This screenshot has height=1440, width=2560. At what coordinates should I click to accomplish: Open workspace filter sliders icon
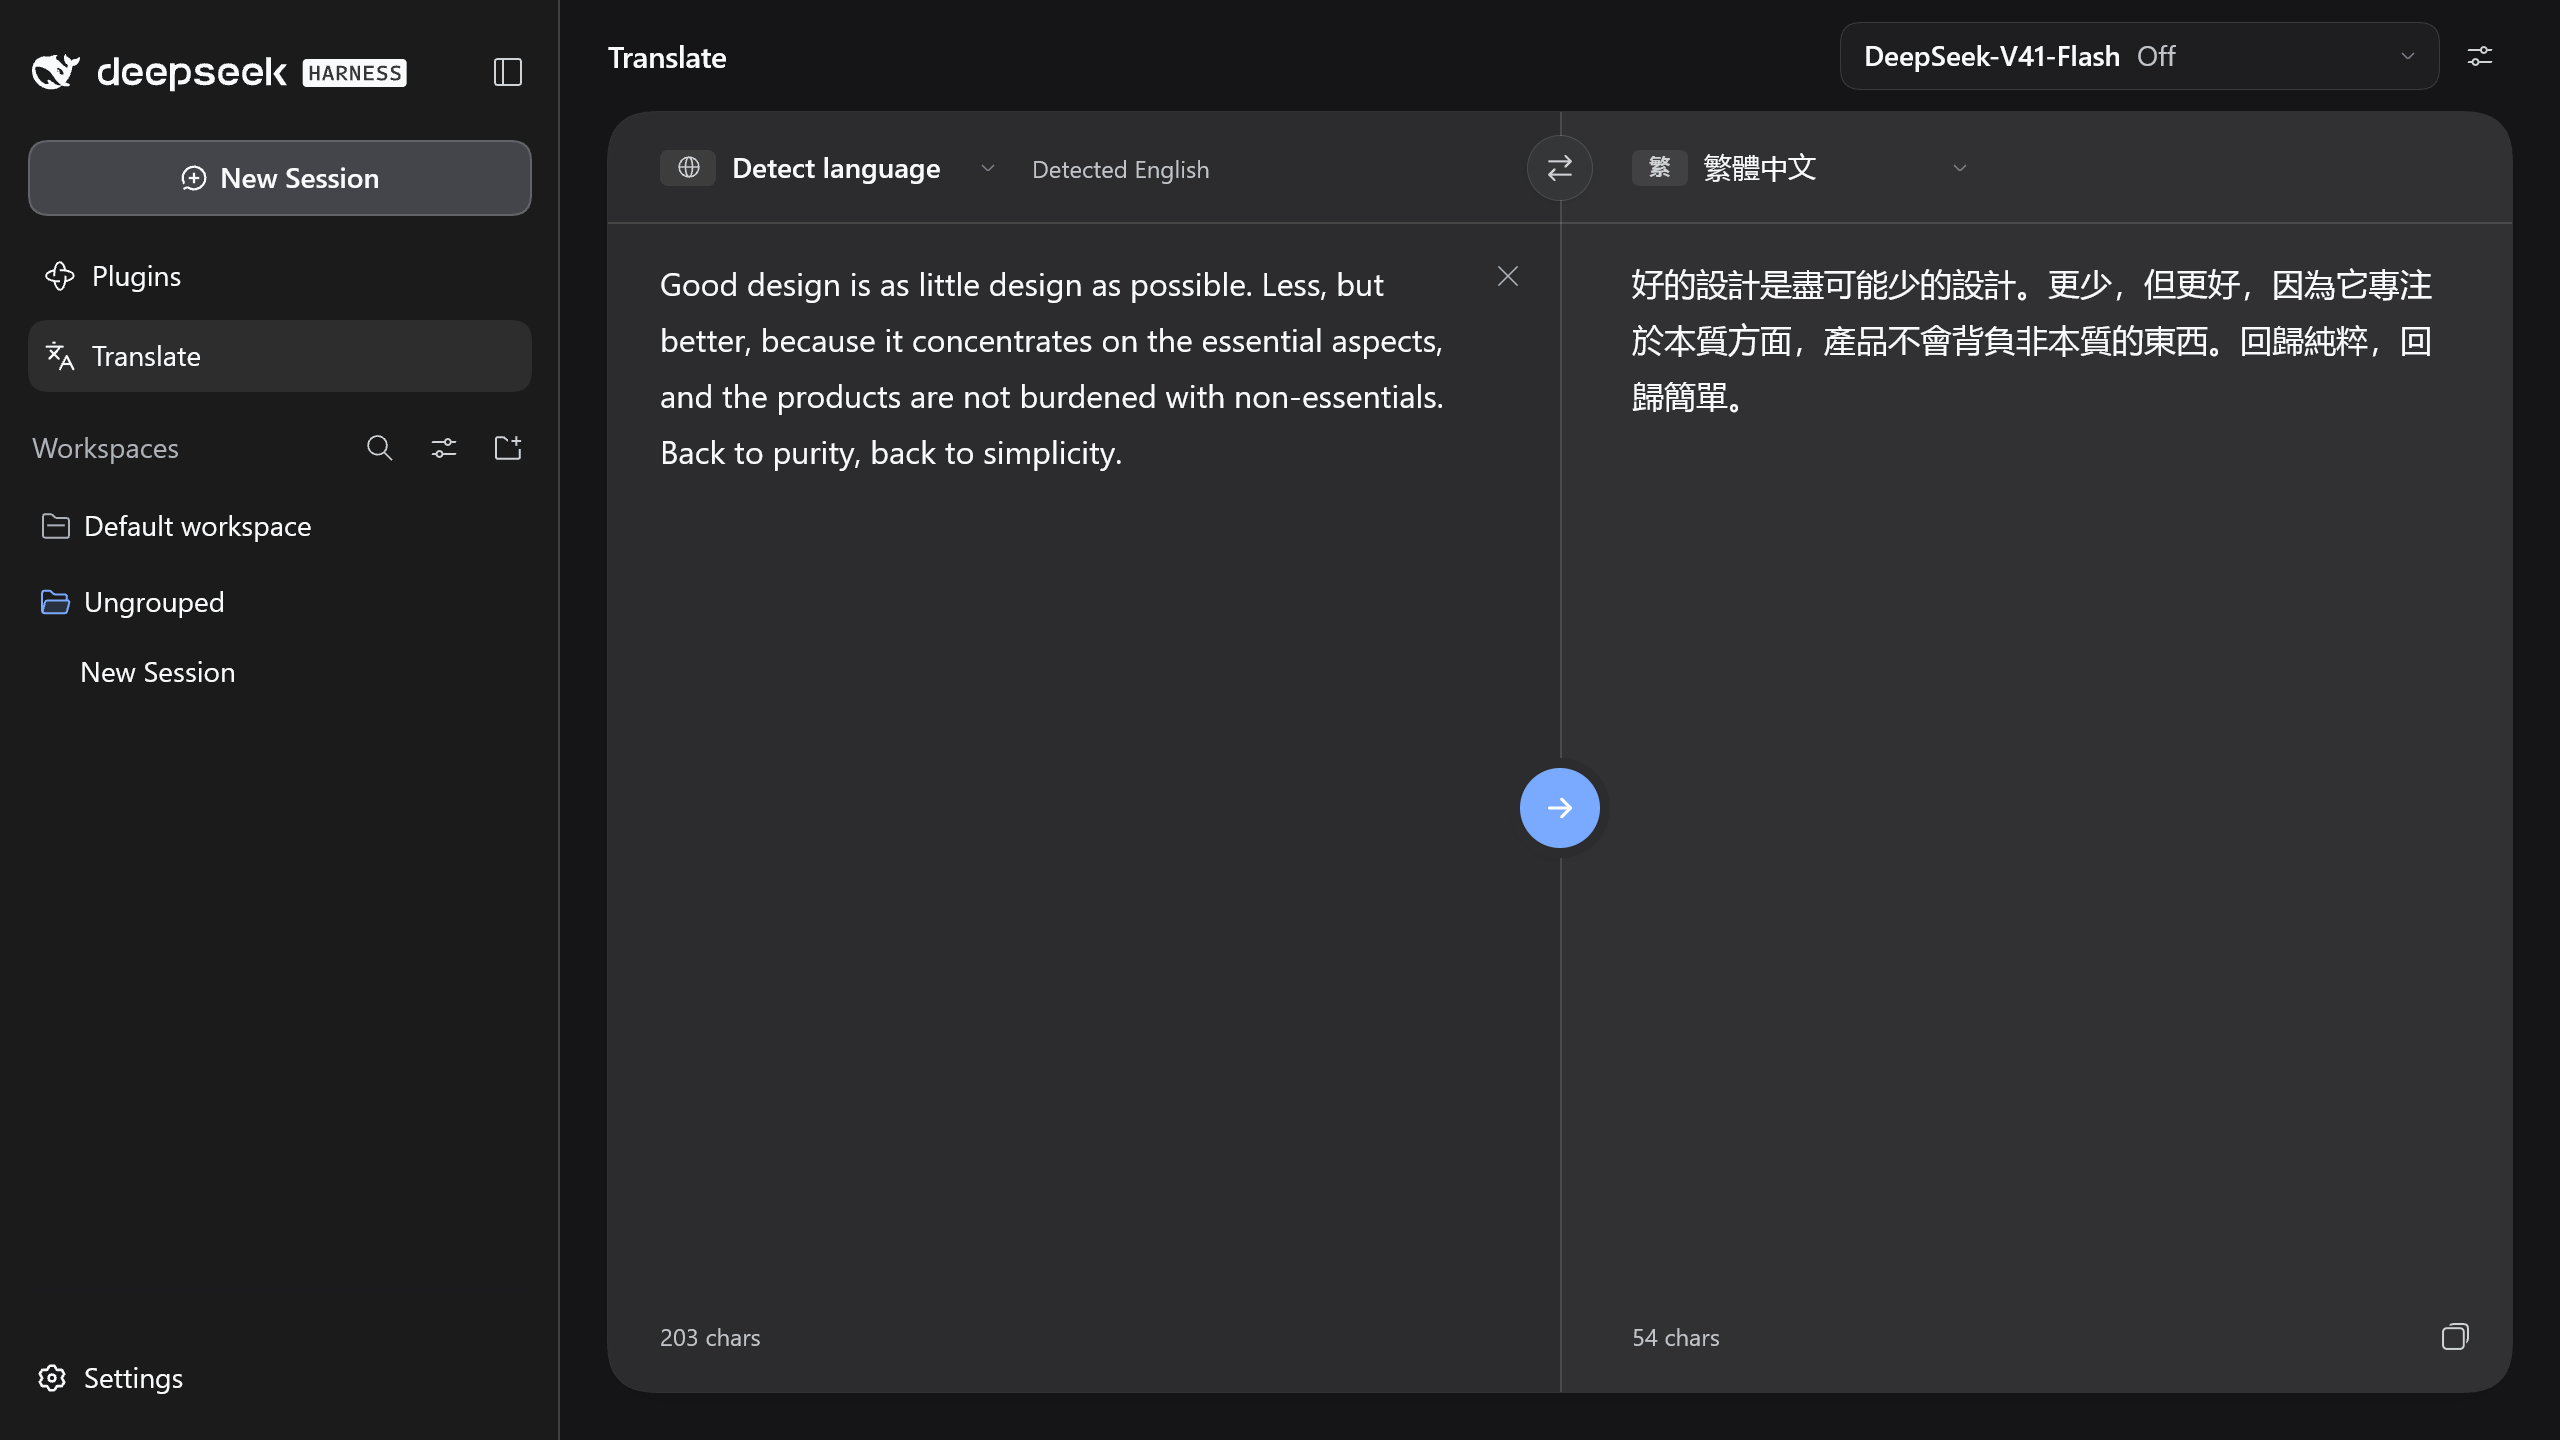(444, 448)
